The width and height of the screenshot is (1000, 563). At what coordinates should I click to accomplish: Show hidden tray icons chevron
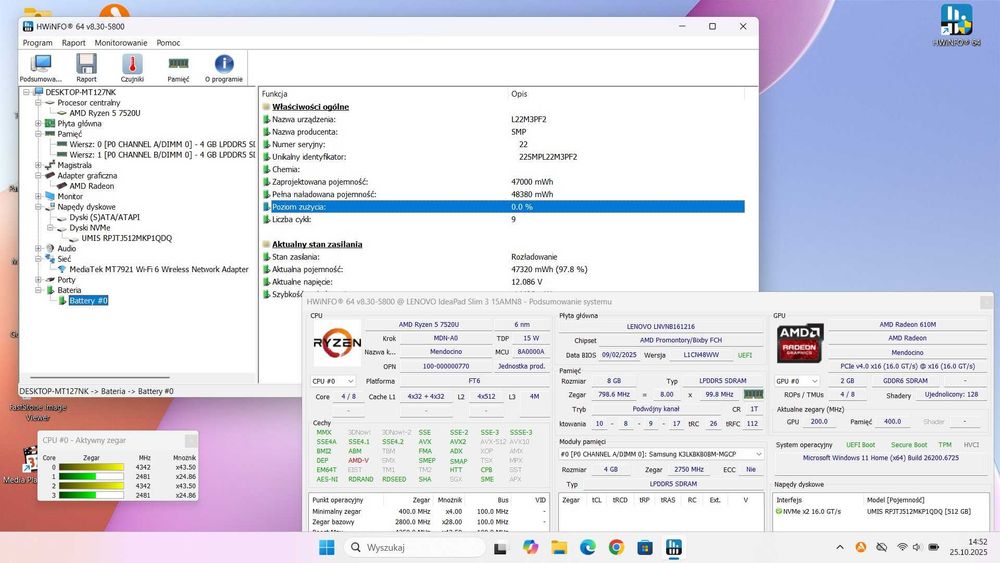840,547
